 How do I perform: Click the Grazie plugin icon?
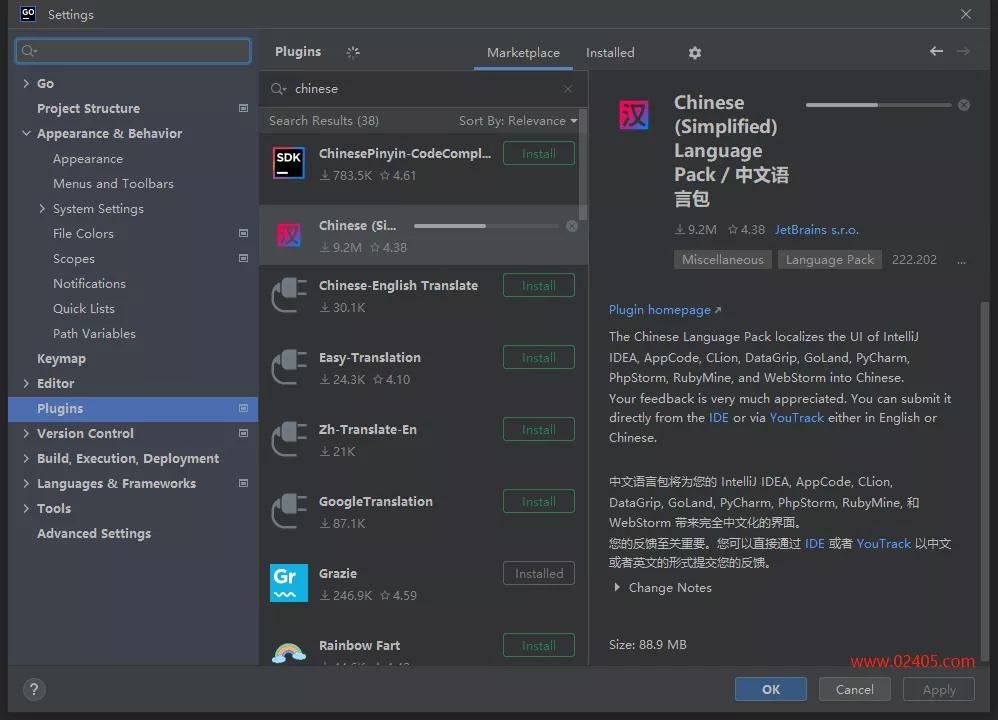tap(289, 582)
